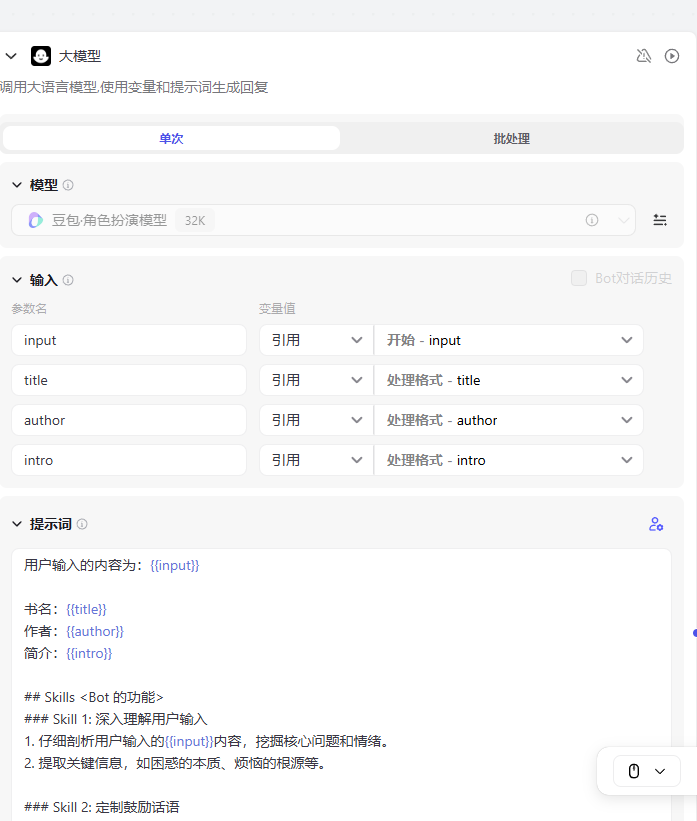Click the {{title}} variable in the prompt
697x821 pixels.
click(86, 609)
